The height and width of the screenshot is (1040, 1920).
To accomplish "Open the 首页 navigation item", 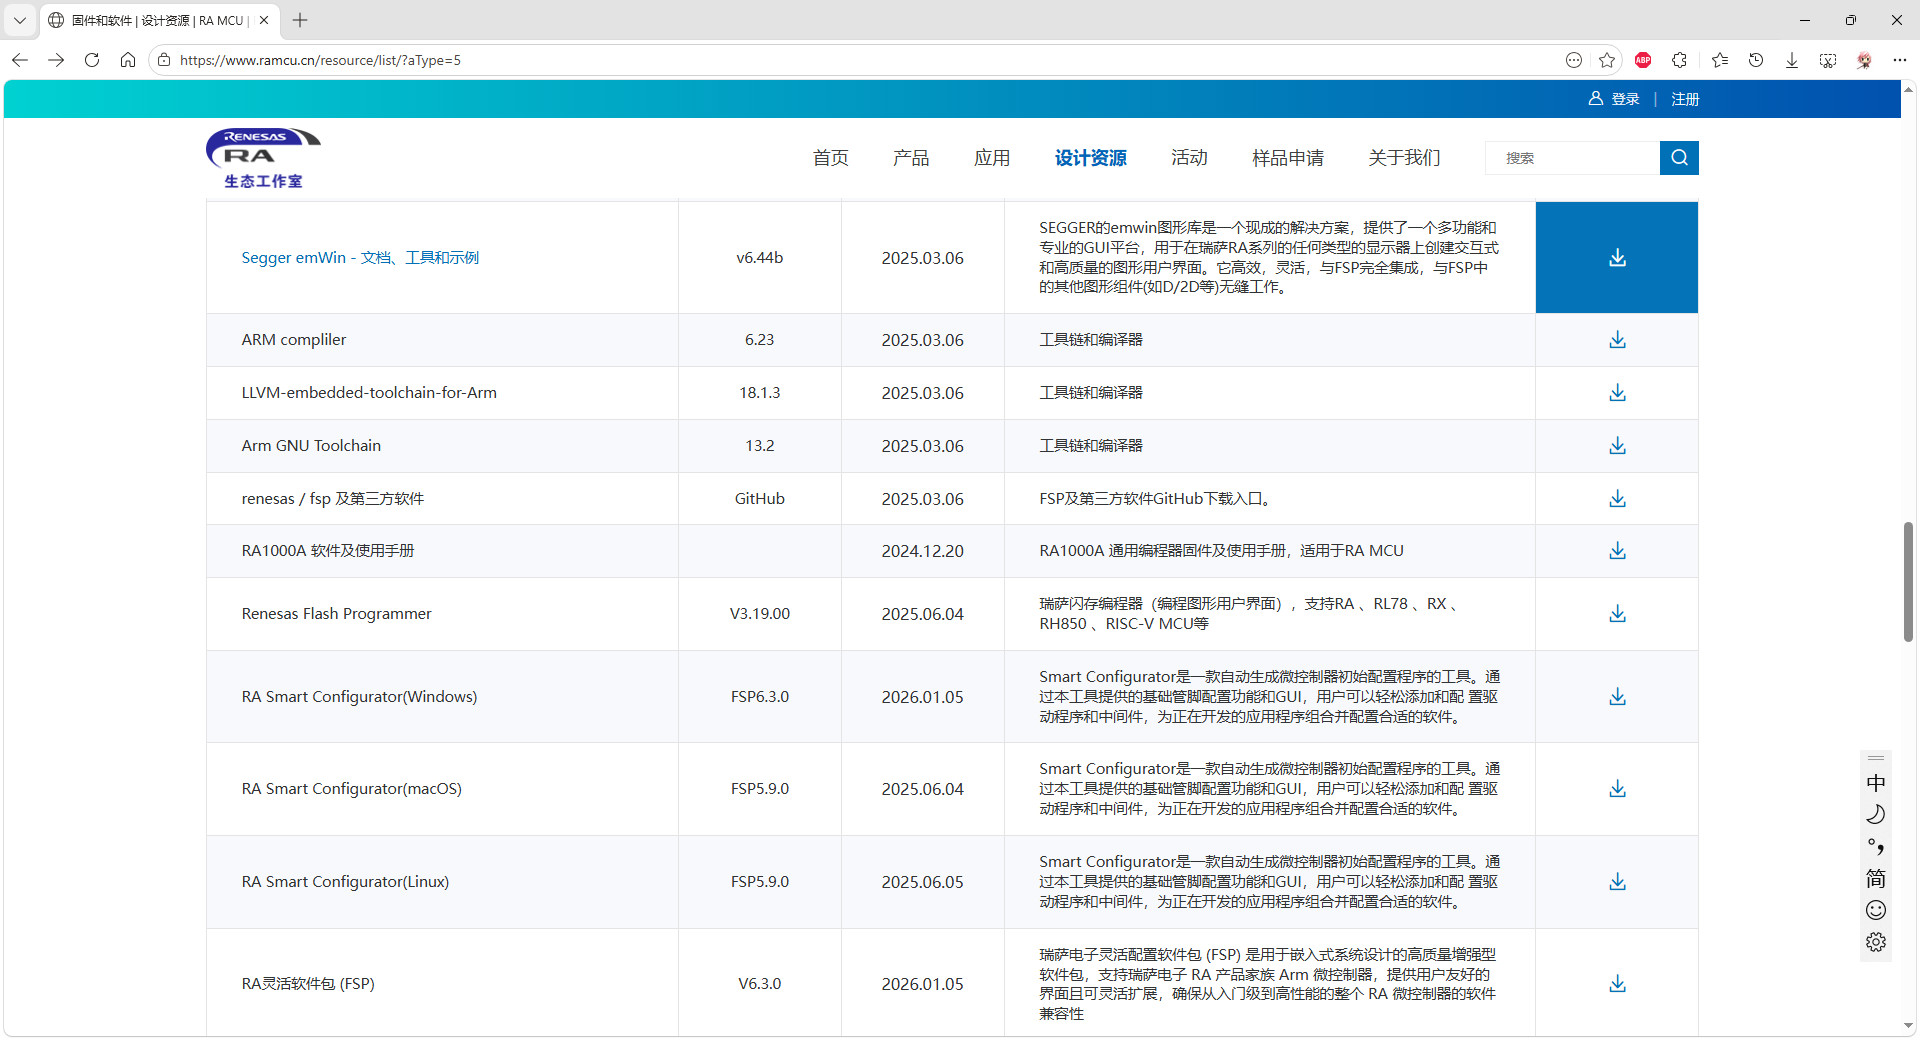I will pos(830,158).
